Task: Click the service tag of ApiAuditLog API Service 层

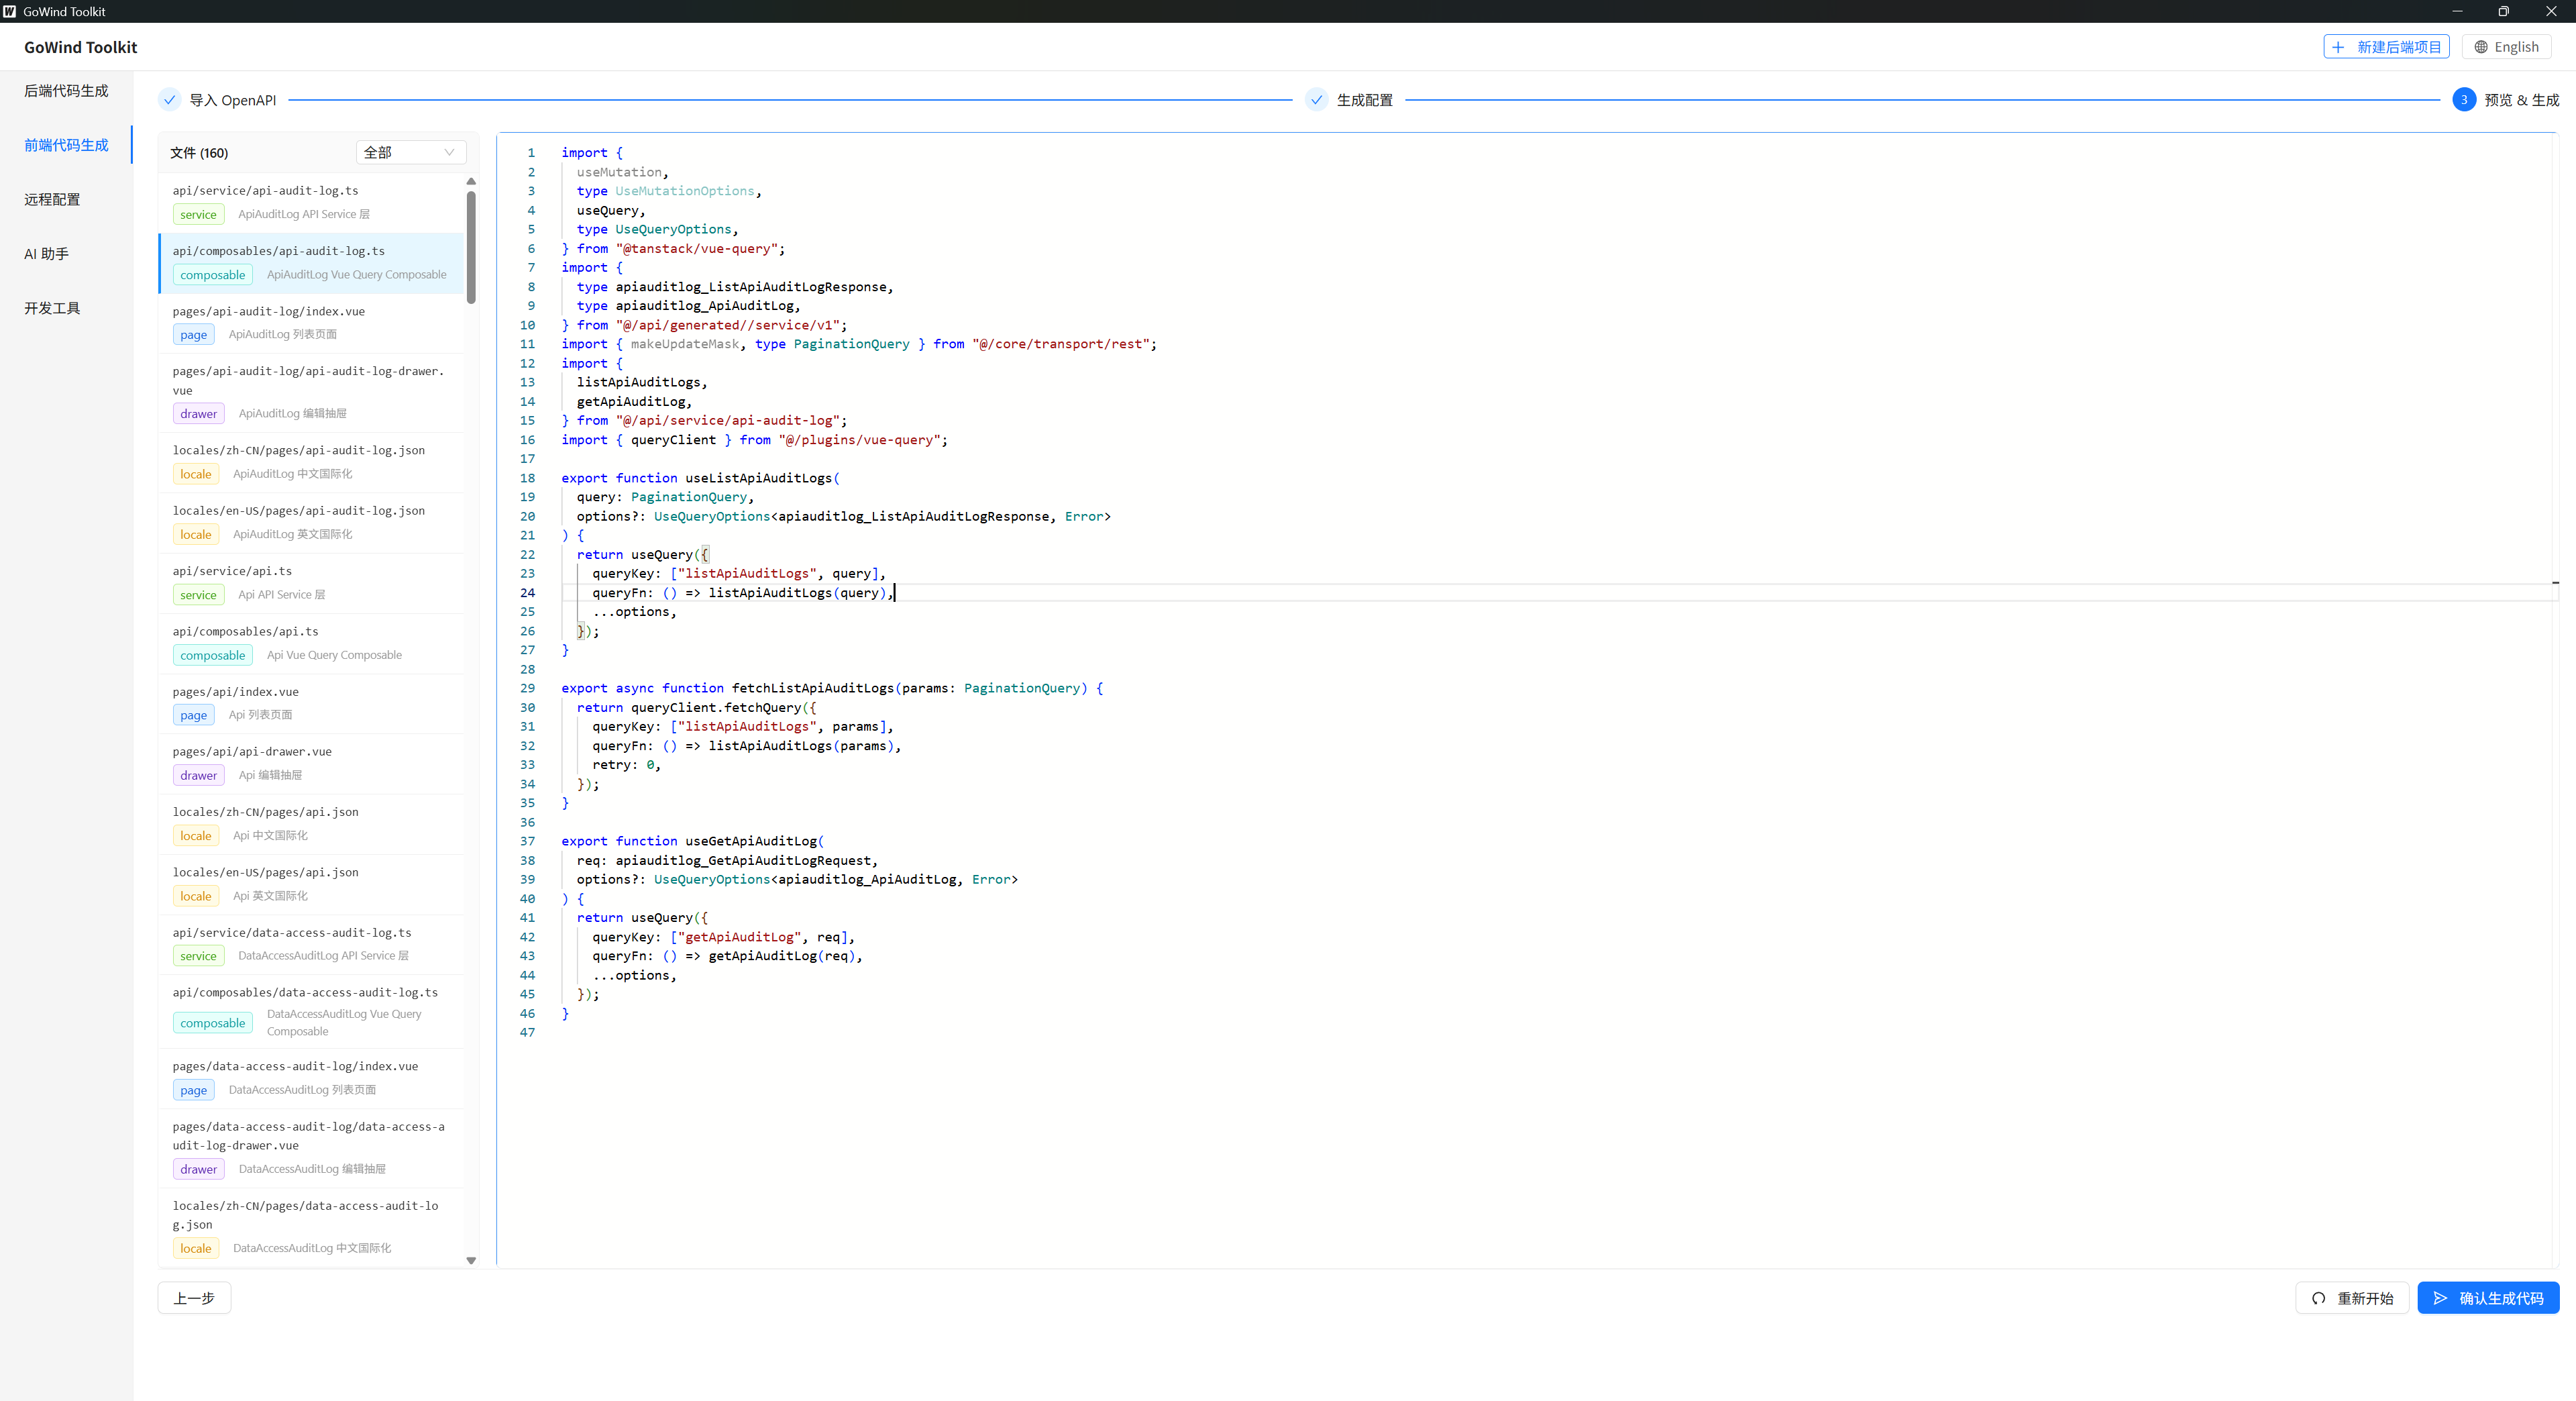Action: pos(198,214)
